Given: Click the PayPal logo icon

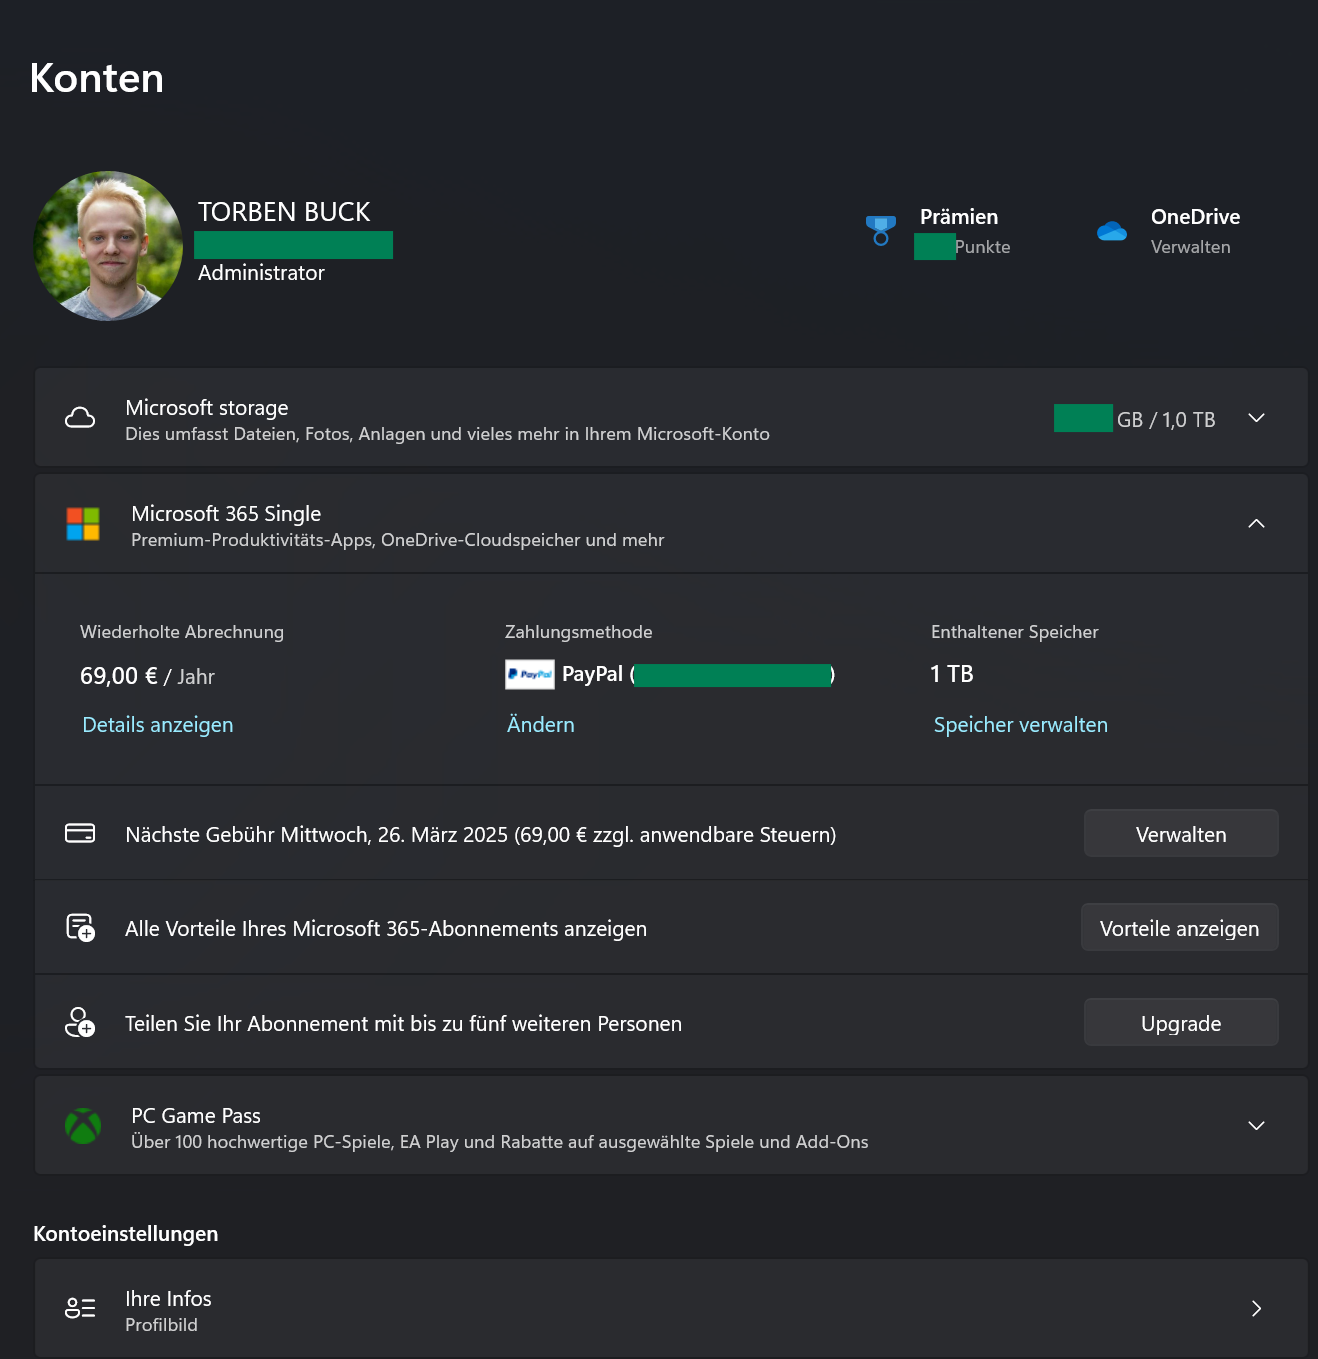Looking at the screenshot, I should point(530,674).
